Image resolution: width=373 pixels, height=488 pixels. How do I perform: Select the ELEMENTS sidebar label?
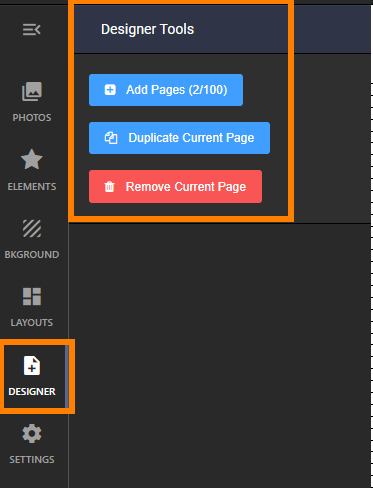coord(32,186)
